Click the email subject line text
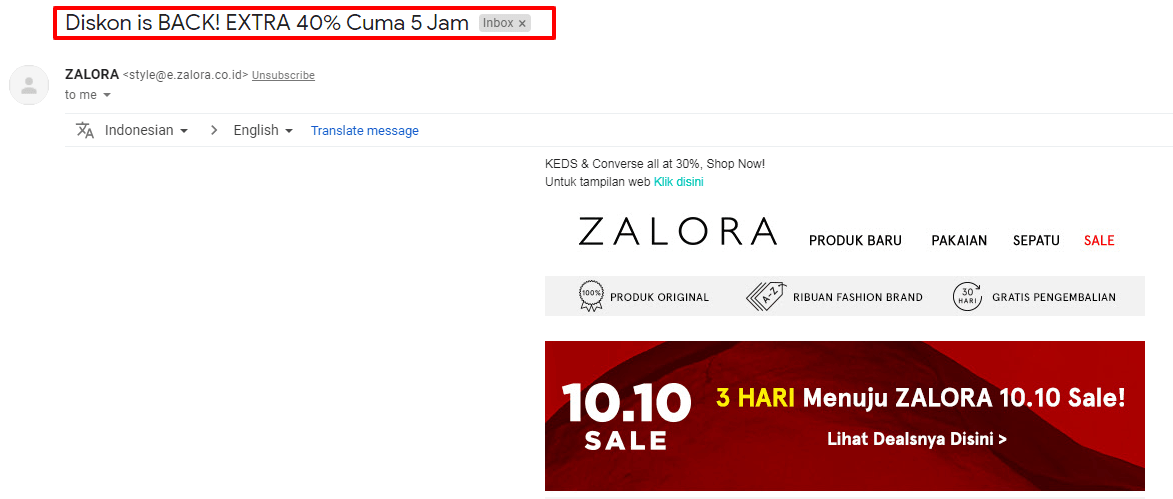Viewport: 1173px width, 499px height. (x=267, y=23)
